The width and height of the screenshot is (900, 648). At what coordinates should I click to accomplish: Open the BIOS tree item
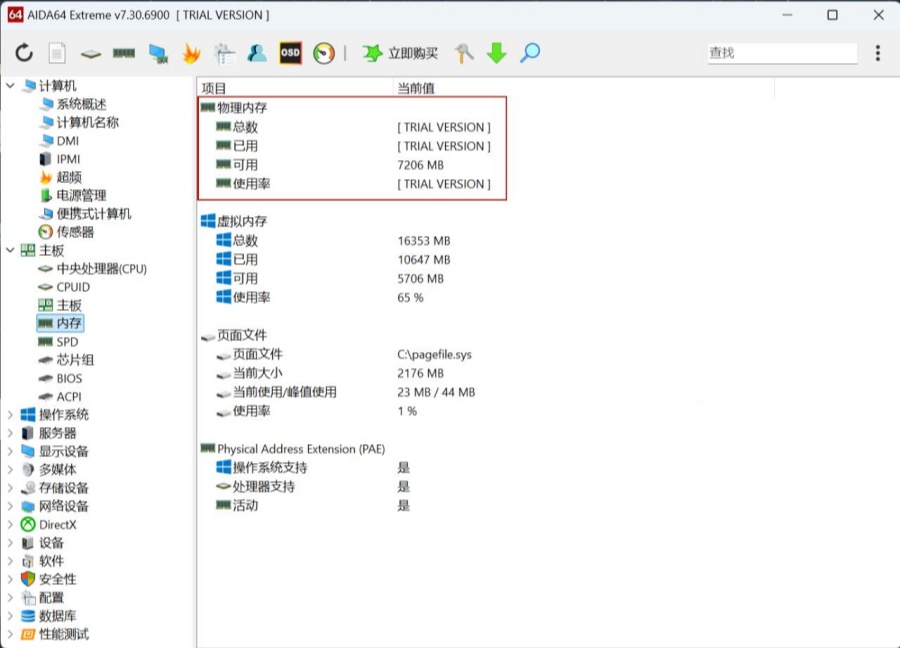(x=69, y=379)
